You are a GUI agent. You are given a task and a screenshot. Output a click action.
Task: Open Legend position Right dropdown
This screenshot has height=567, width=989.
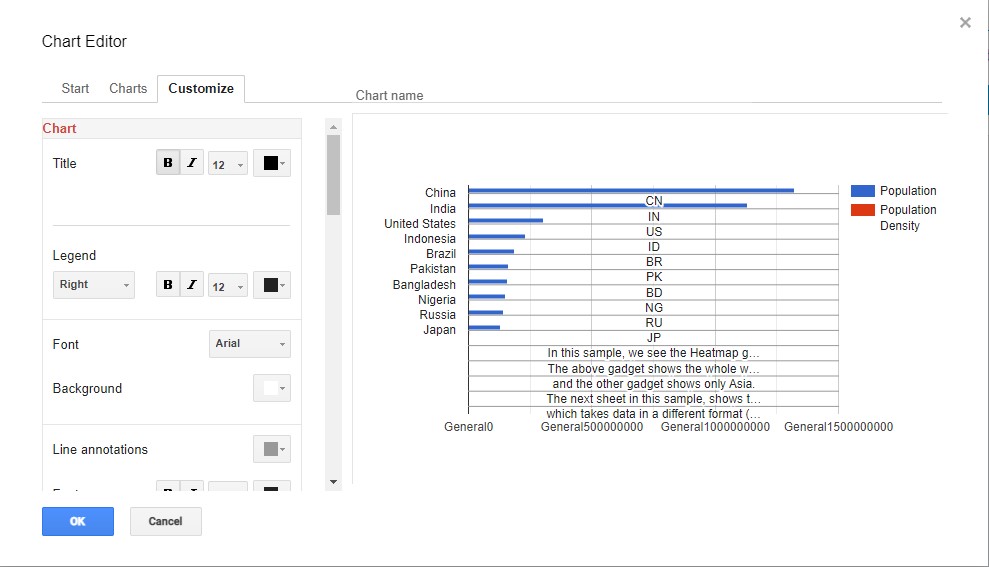point(94,285)
